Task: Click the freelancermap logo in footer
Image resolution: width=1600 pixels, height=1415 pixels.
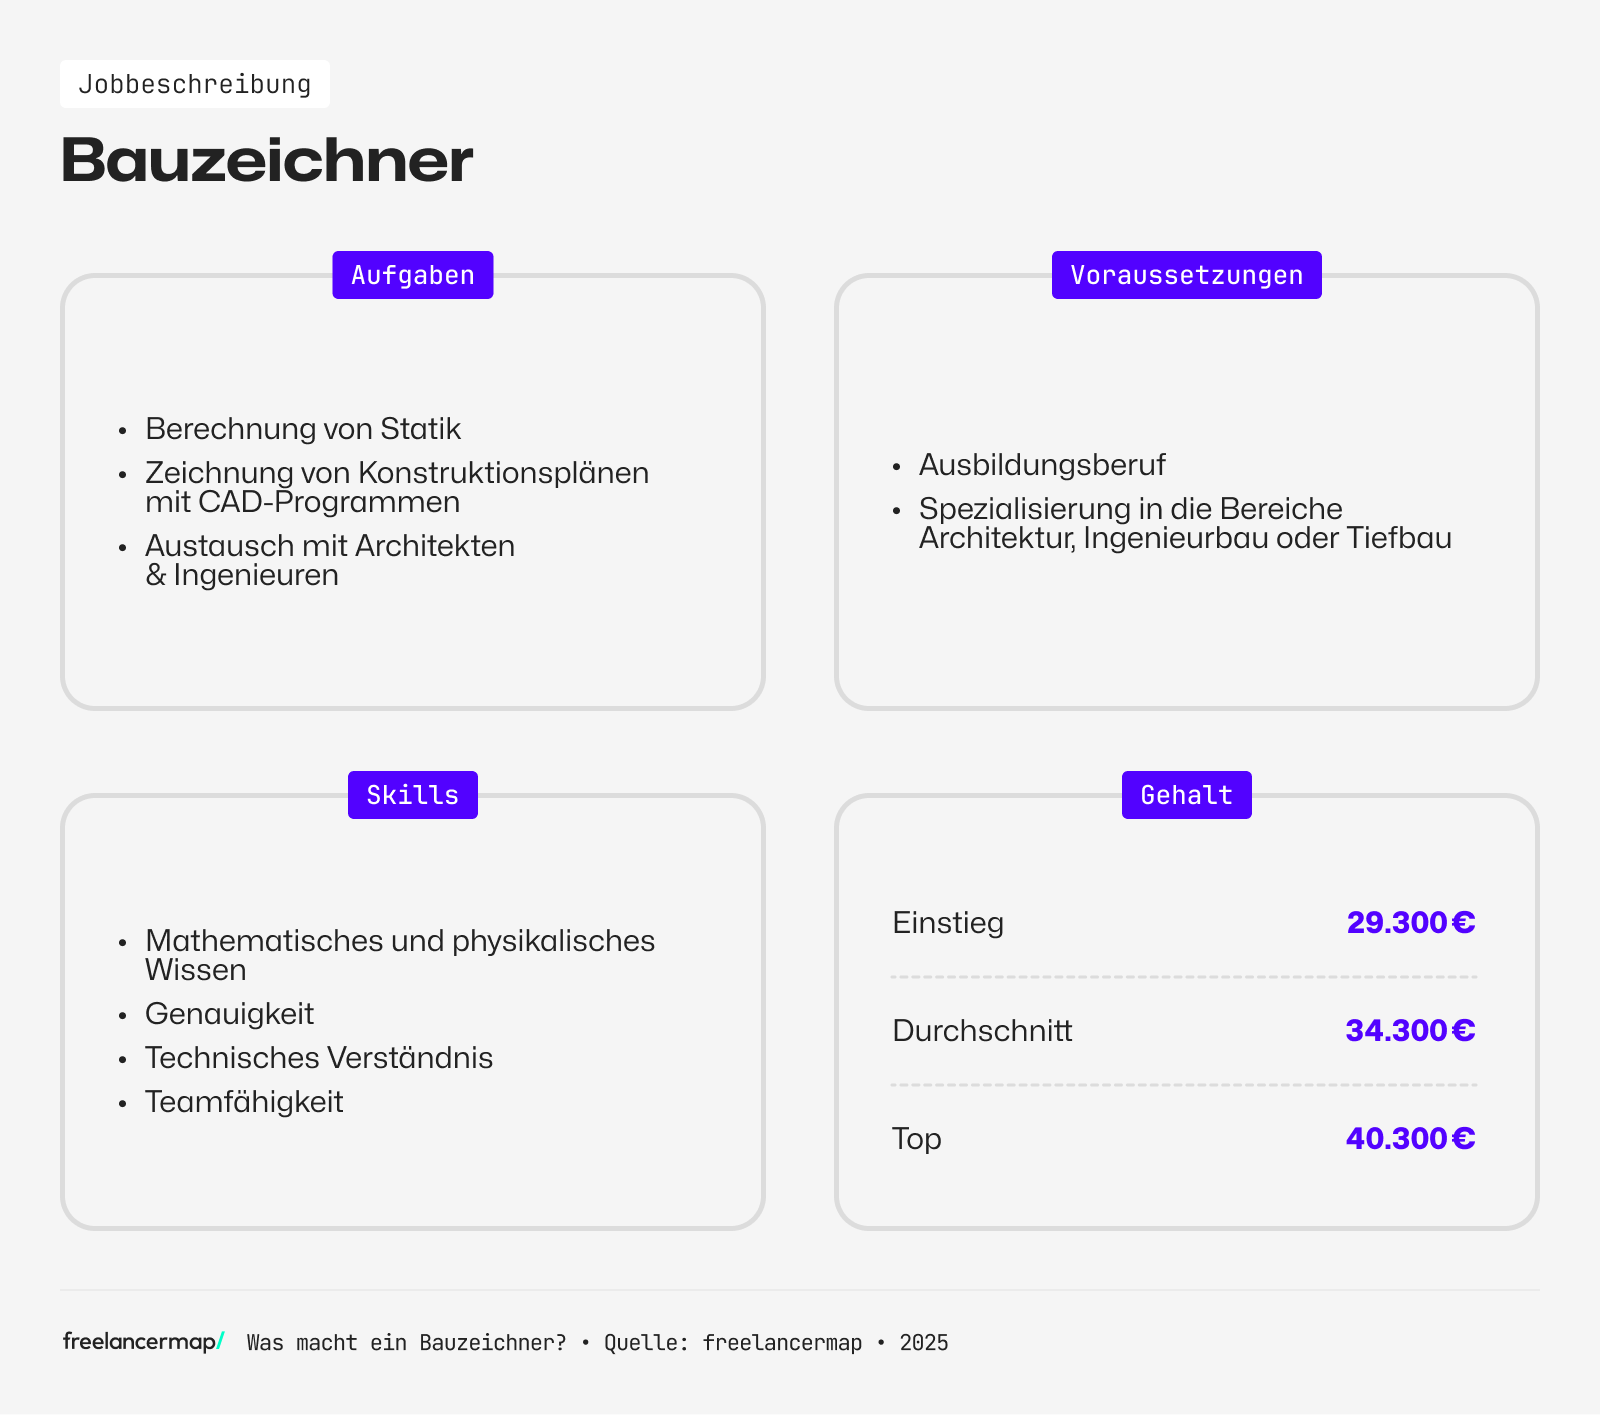Action: point(143,1341)
